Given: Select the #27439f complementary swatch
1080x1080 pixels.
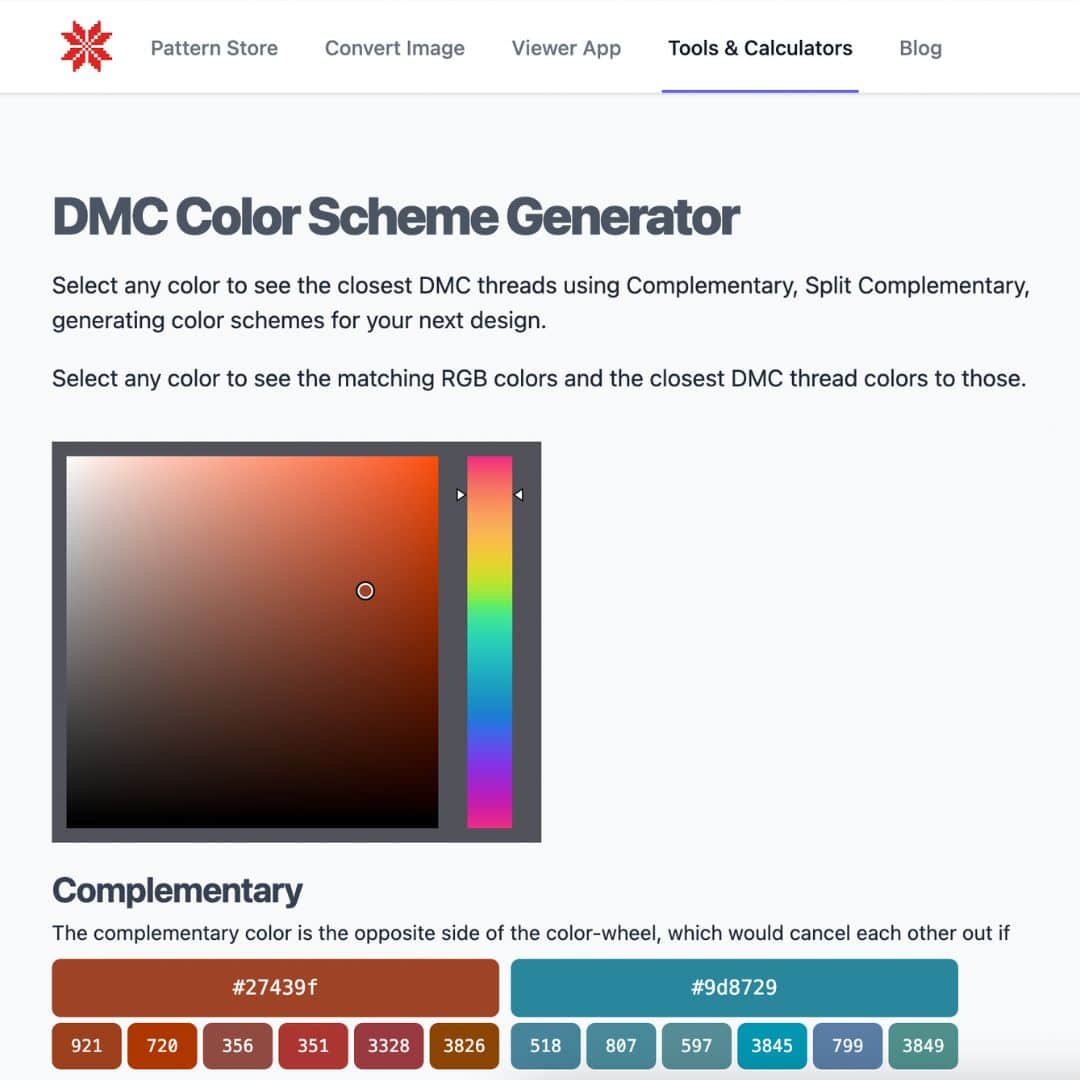Looking at the screenshot, I should coord(275,987).
